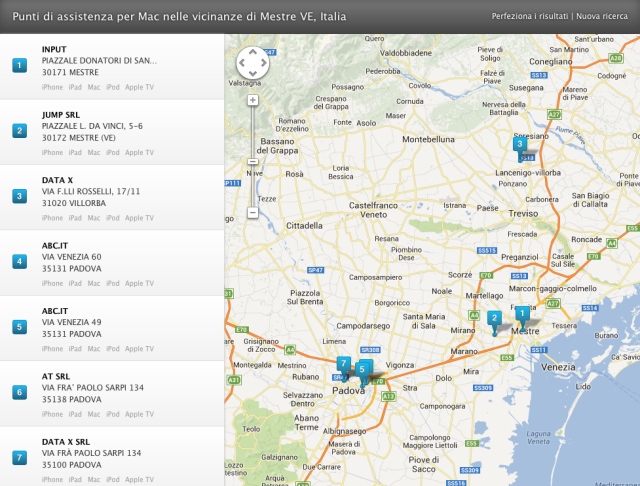This screenshot has width=640, height=486.
Task: Pan the map right with the arrow
Action: (x=264, y=63)
